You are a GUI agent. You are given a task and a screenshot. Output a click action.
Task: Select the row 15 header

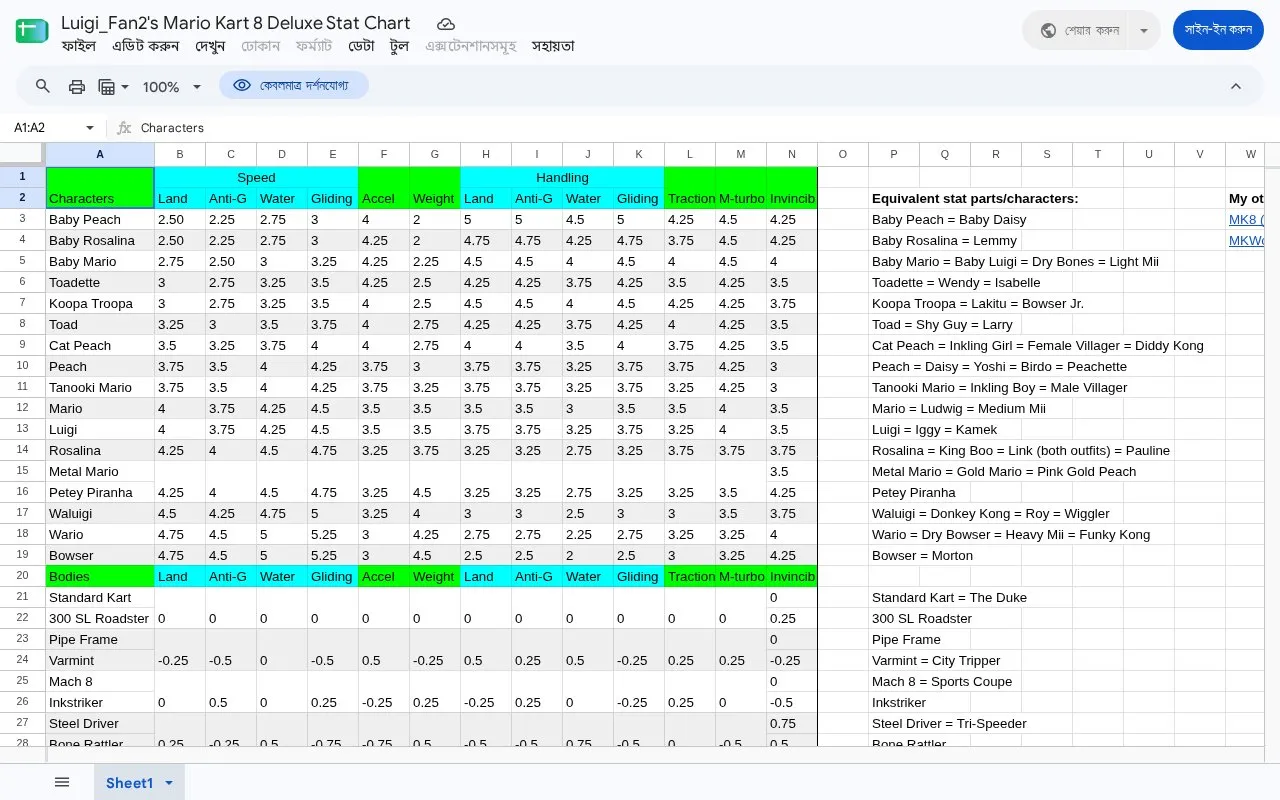tap(22, 471)
